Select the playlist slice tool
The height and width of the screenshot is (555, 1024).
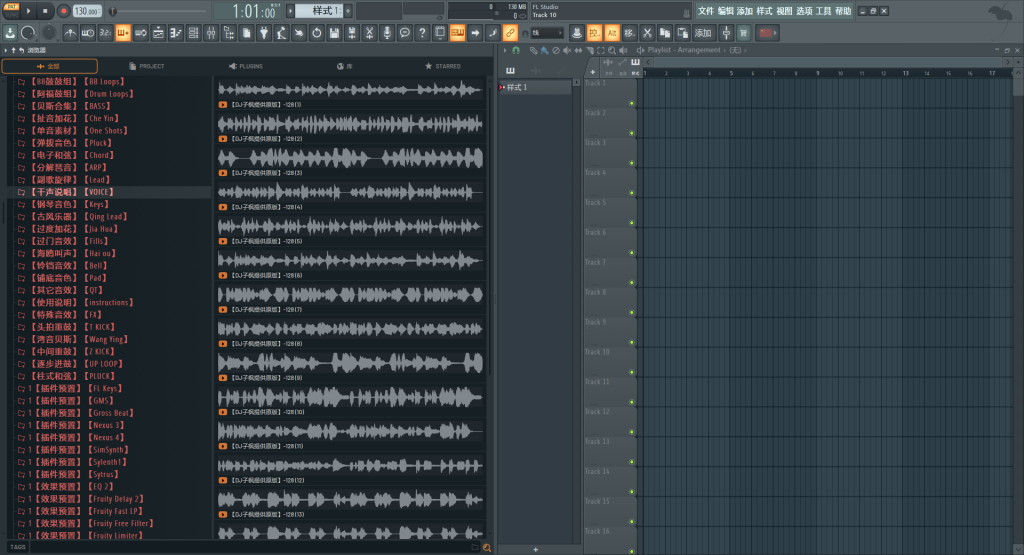coord(590,50)
